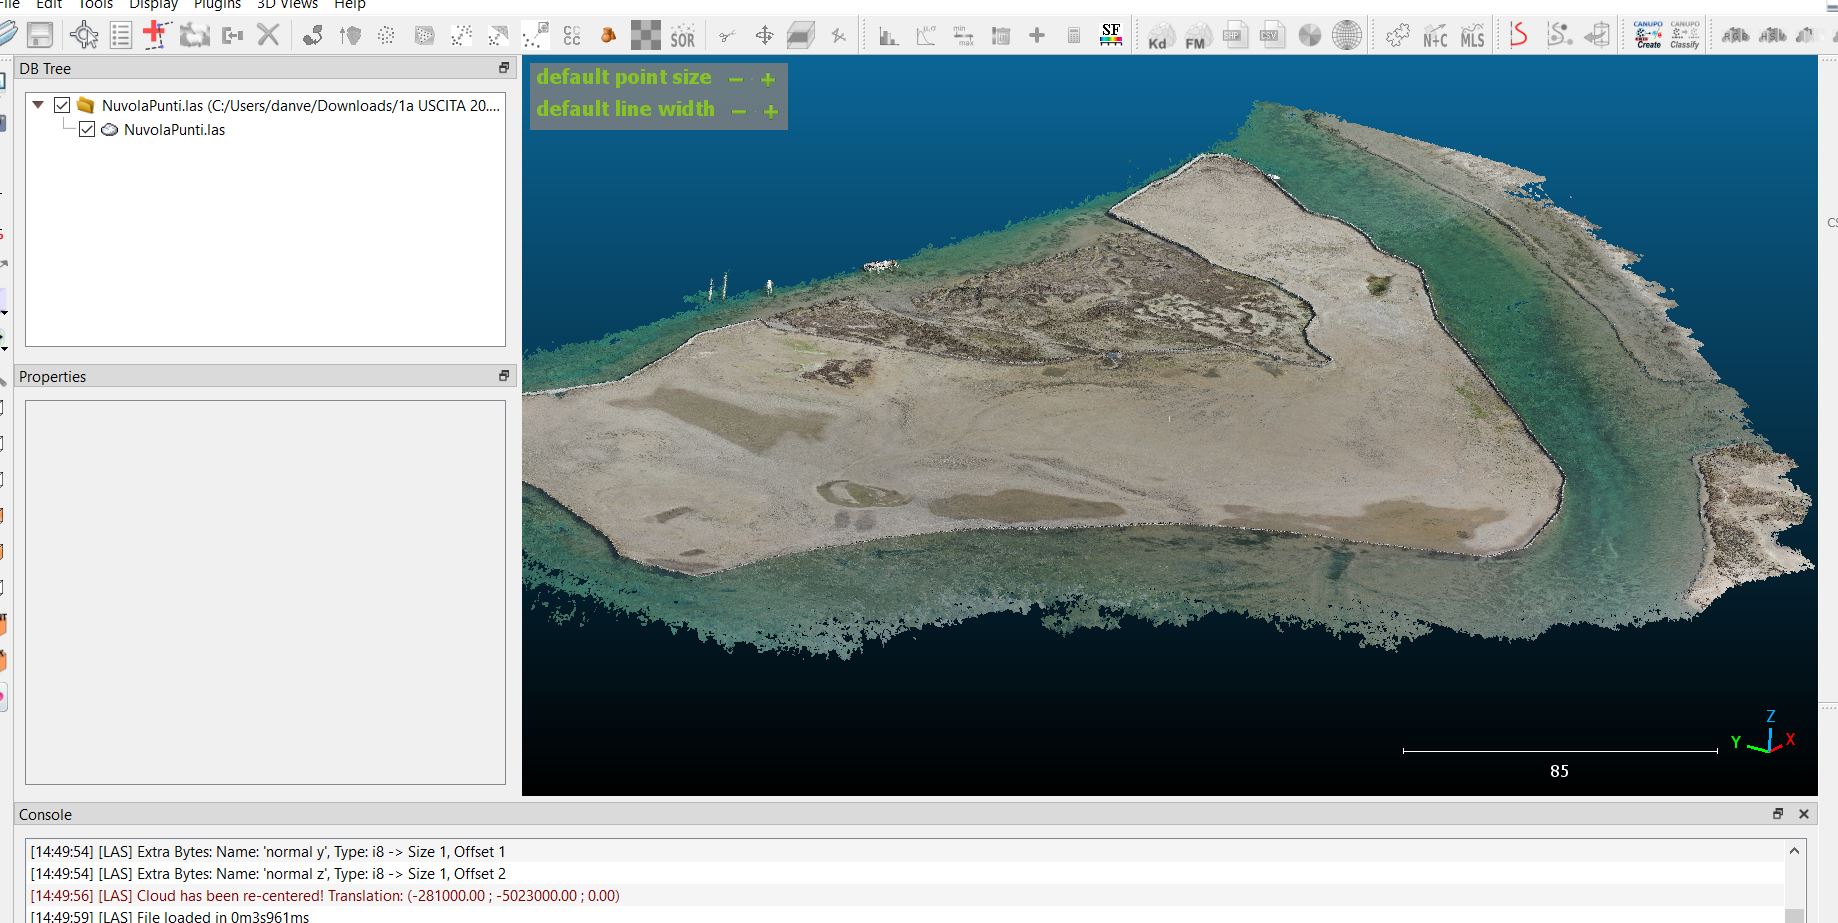Collapse the NuvolaPunti.las tree node
The height and width of the screenshot is (923, 1838).
point(37,104)
